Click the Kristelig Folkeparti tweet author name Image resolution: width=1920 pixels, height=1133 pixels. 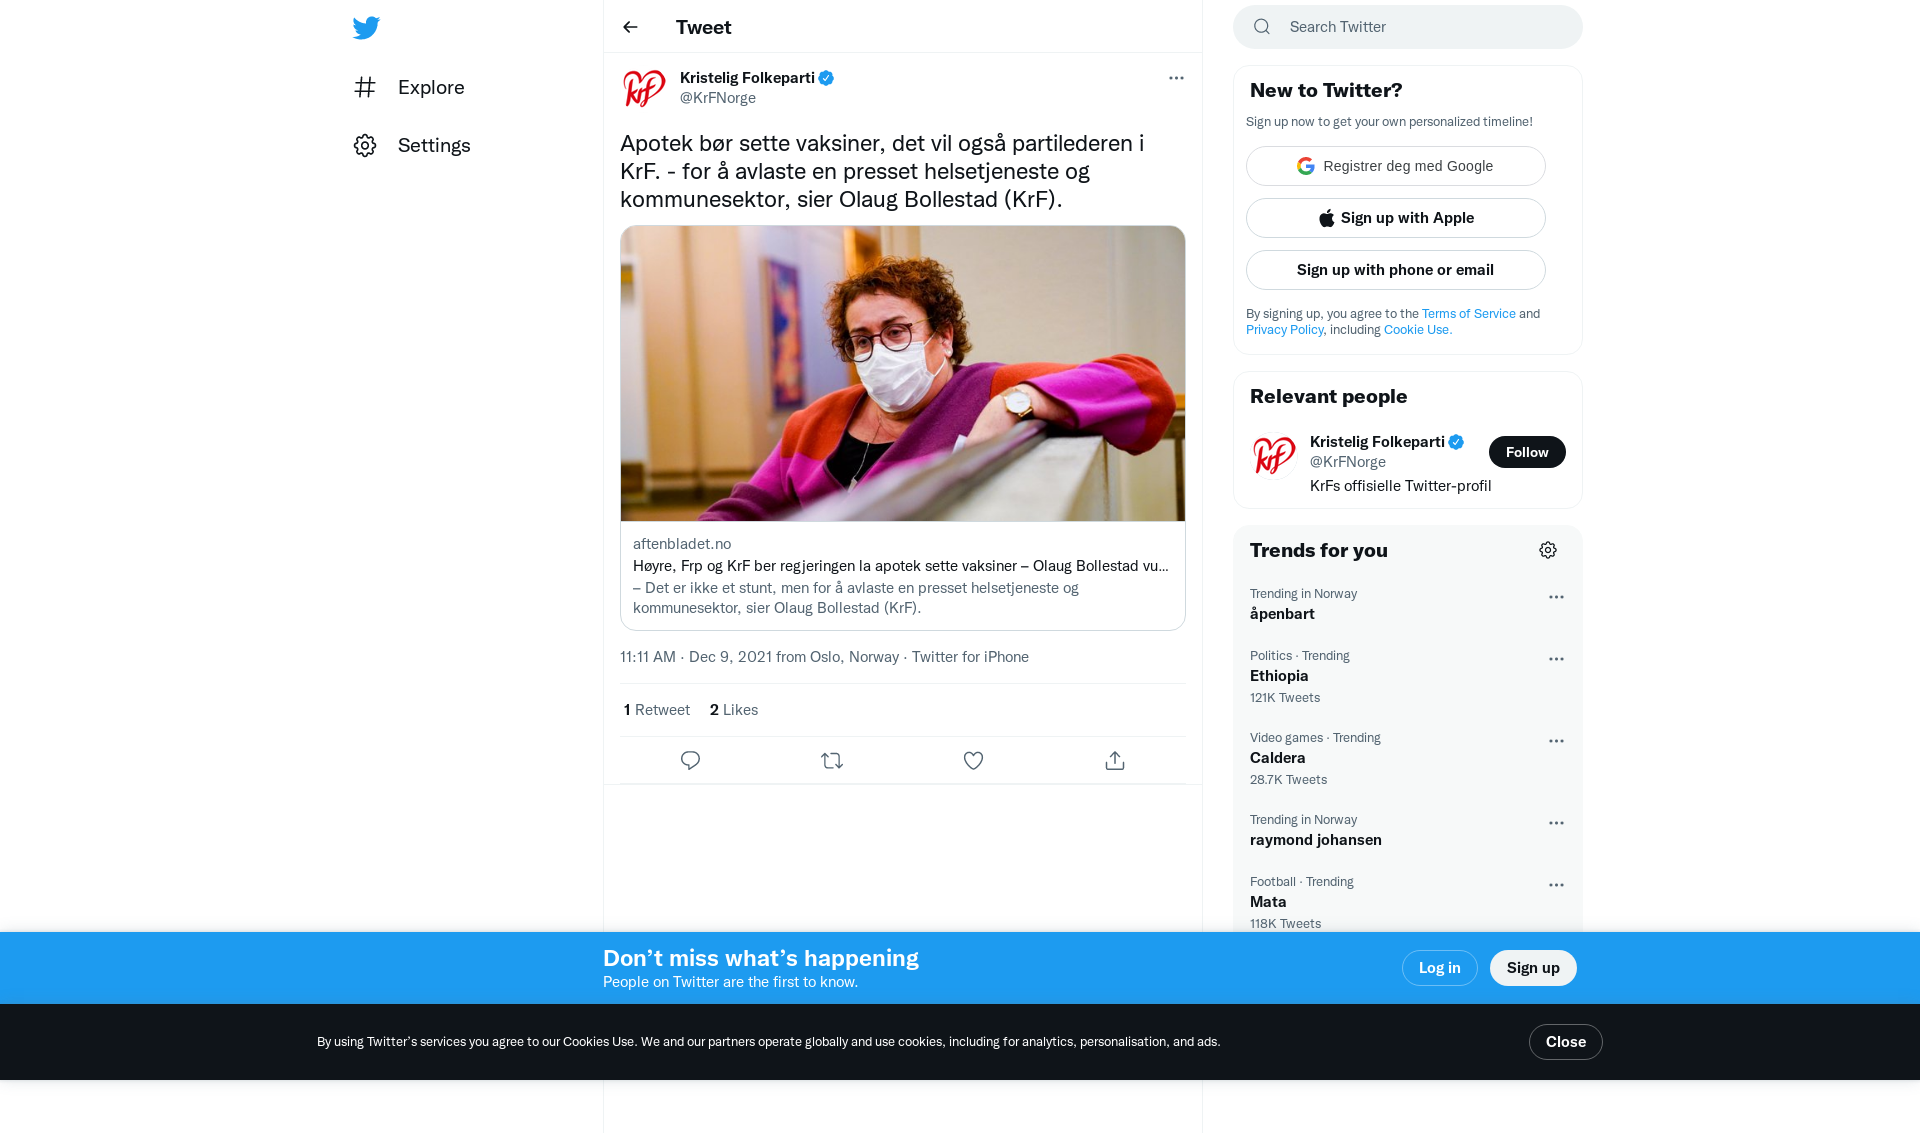click(747, 78)
